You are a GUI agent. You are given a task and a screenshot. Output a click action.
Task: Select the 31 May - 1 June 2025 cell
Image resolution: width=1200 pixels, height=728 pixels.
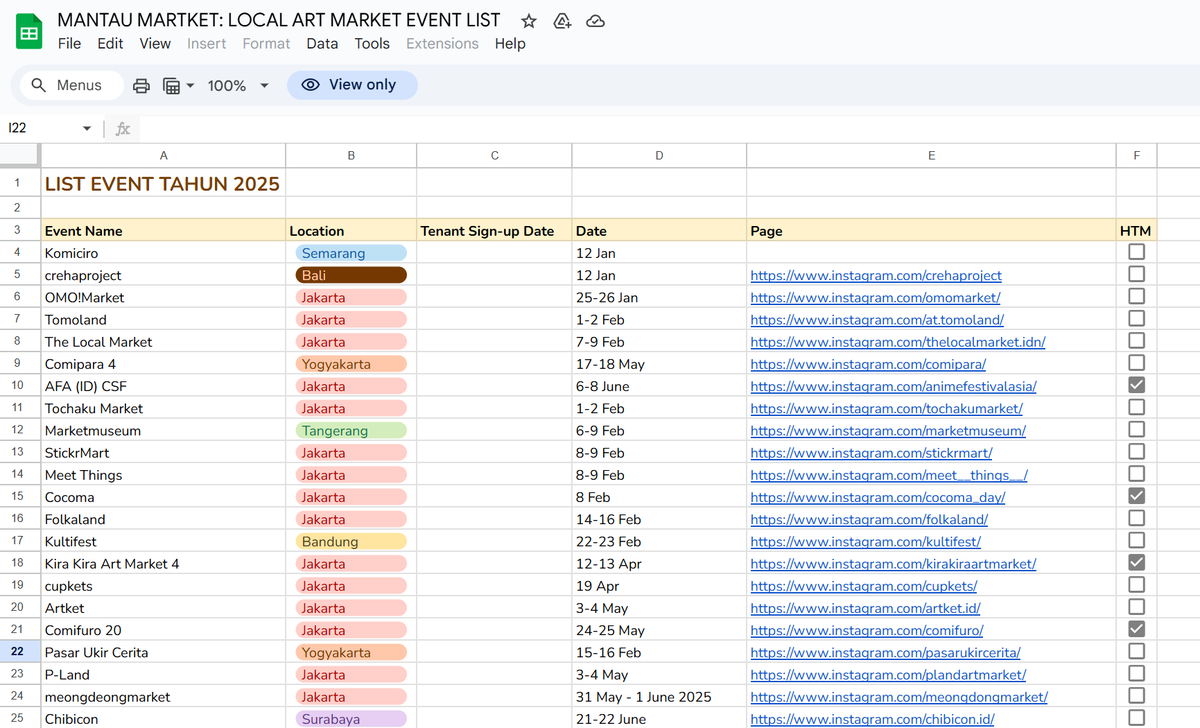click(x=659, y=697)
